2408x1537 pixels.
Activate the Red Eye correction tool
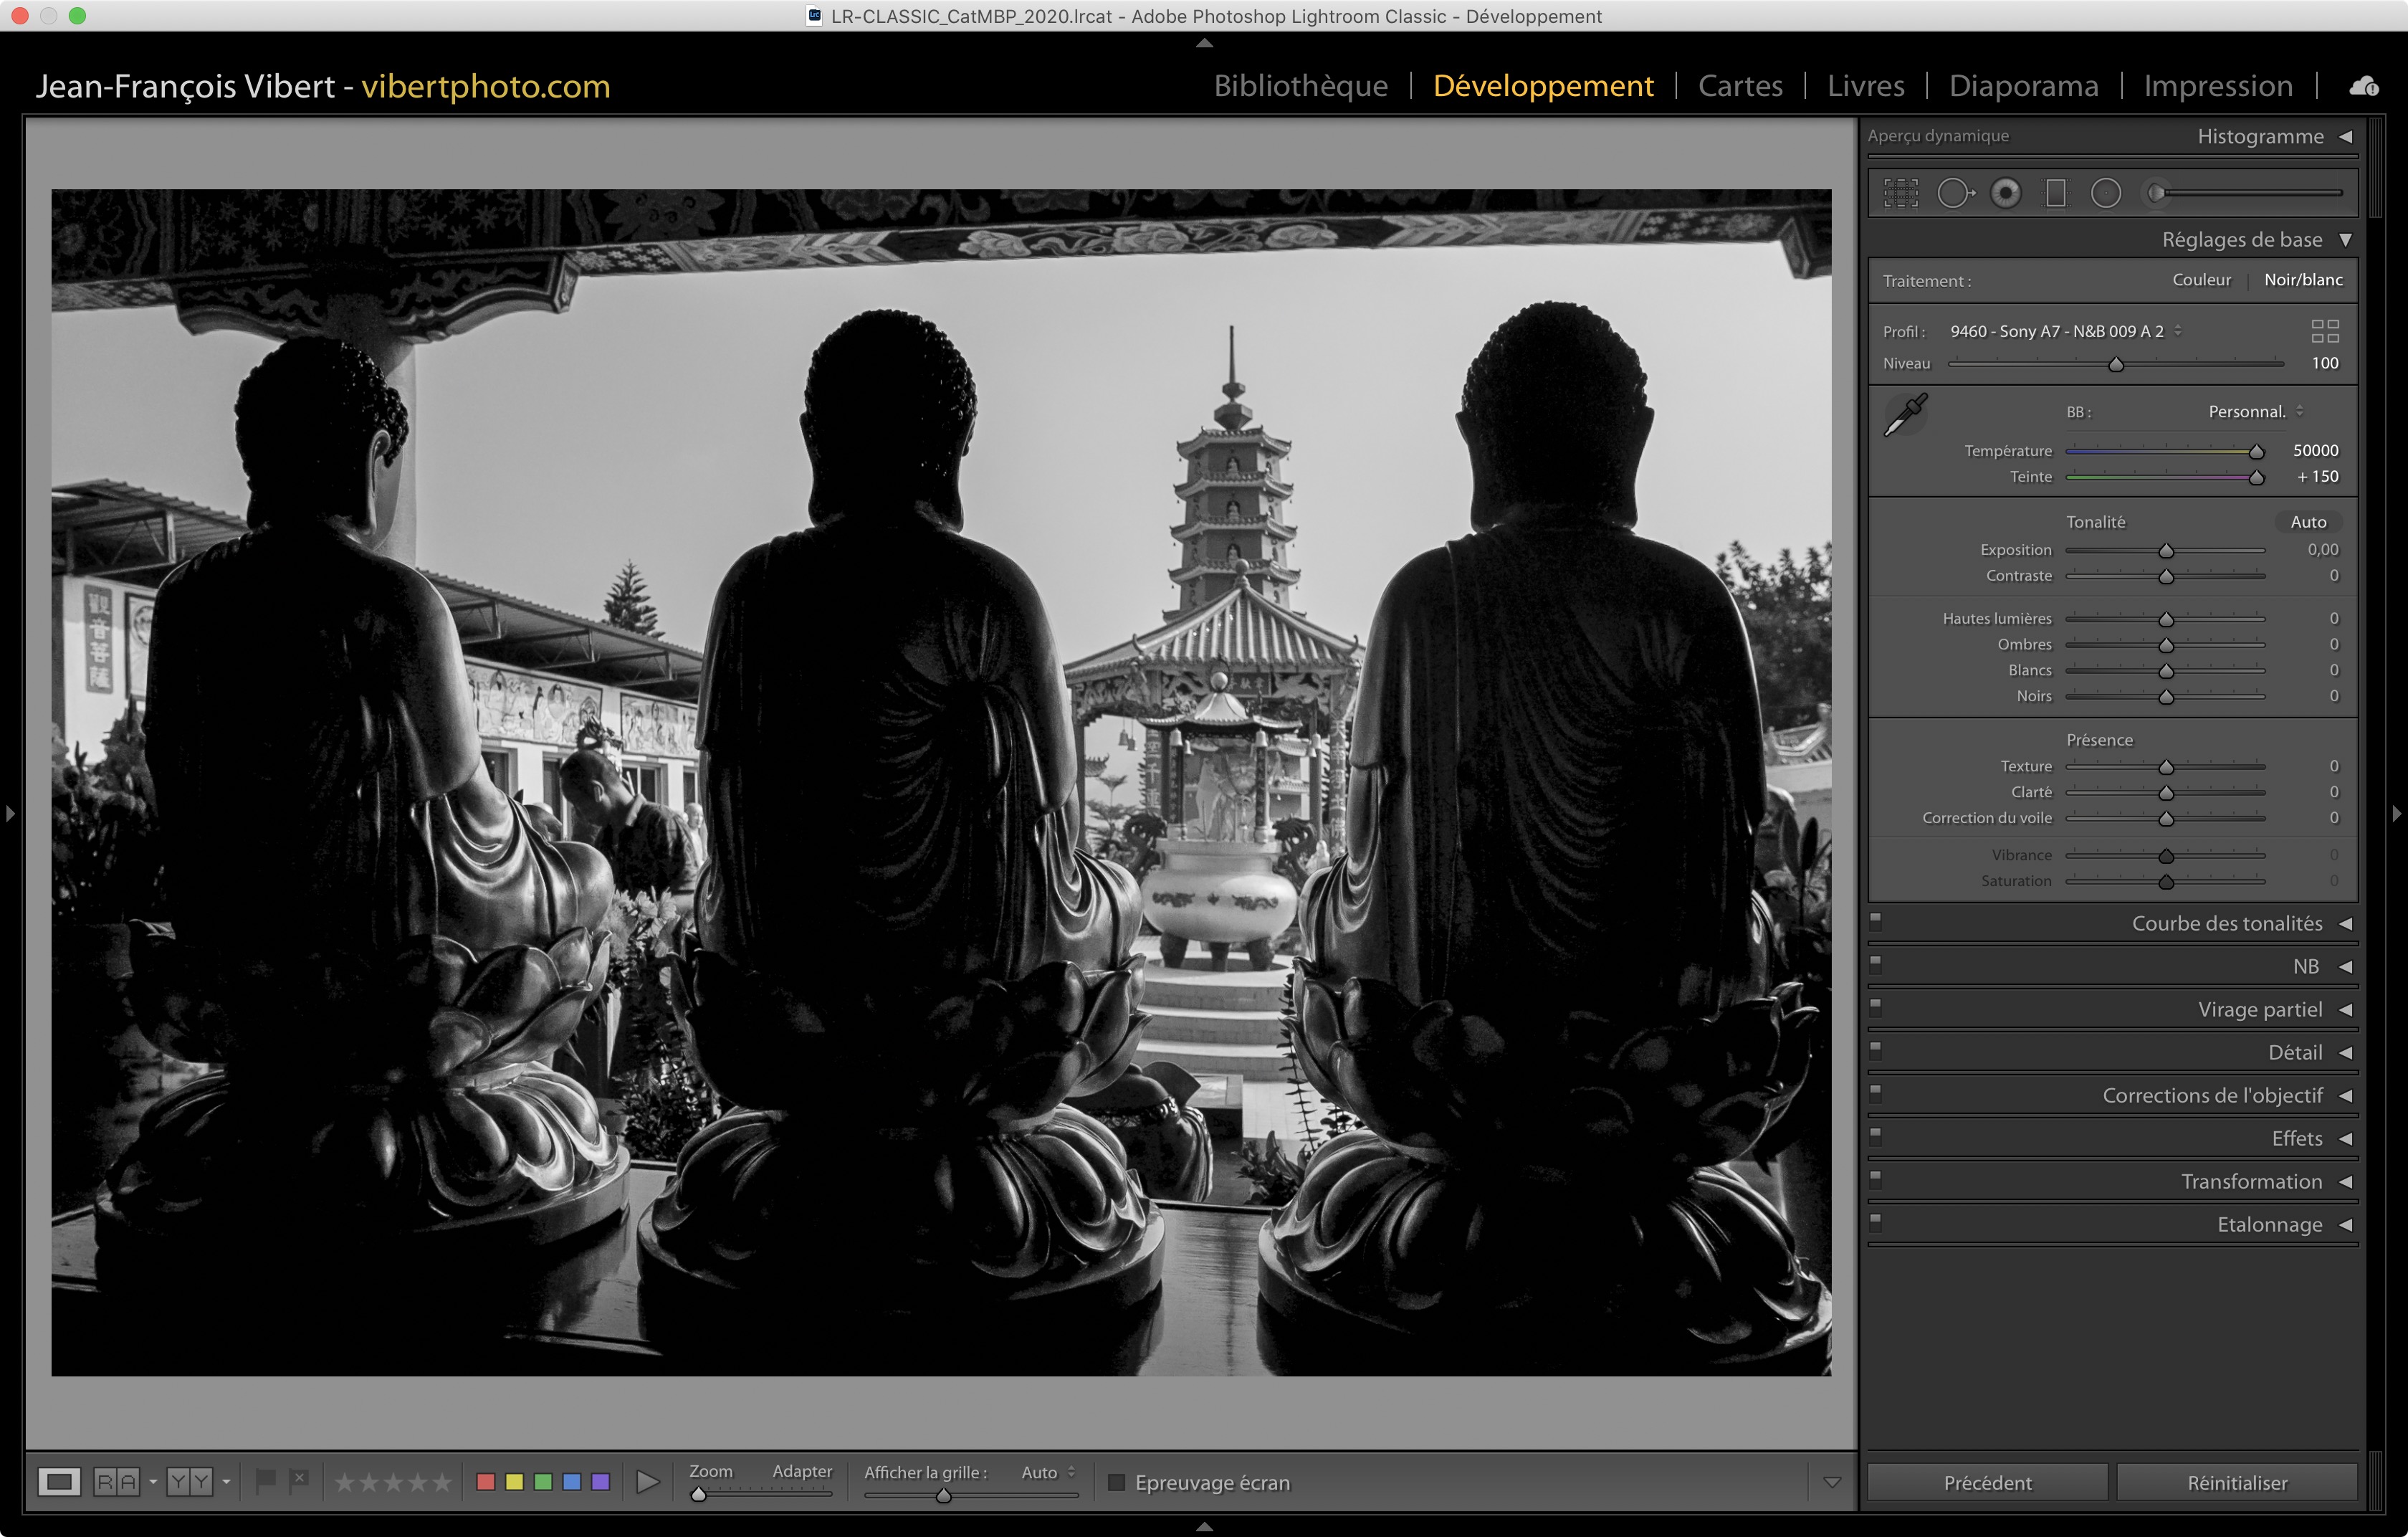coord(2005,193)
